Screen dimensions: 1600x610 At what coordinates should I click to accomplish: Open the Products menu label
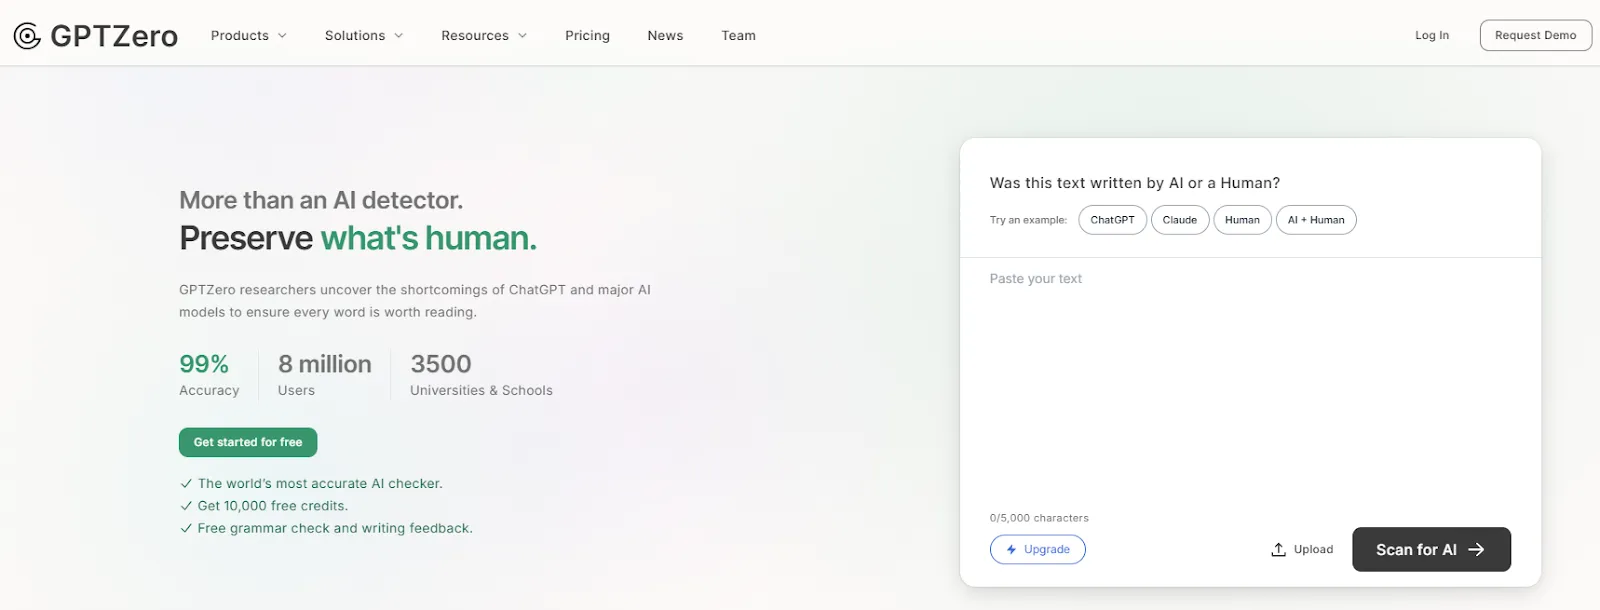[239, 35]
